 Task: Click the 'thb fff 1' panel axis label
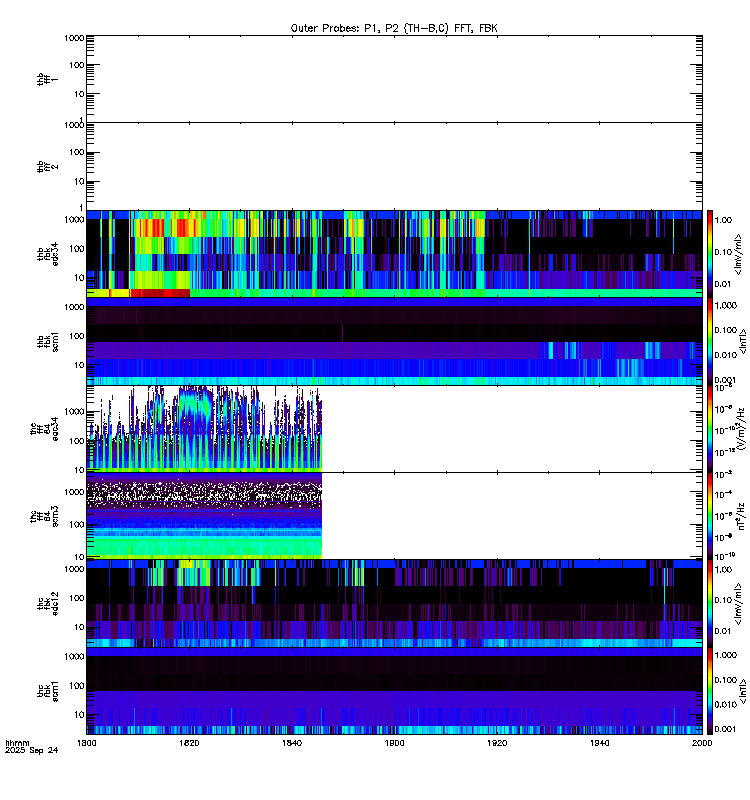click(48, 79)
